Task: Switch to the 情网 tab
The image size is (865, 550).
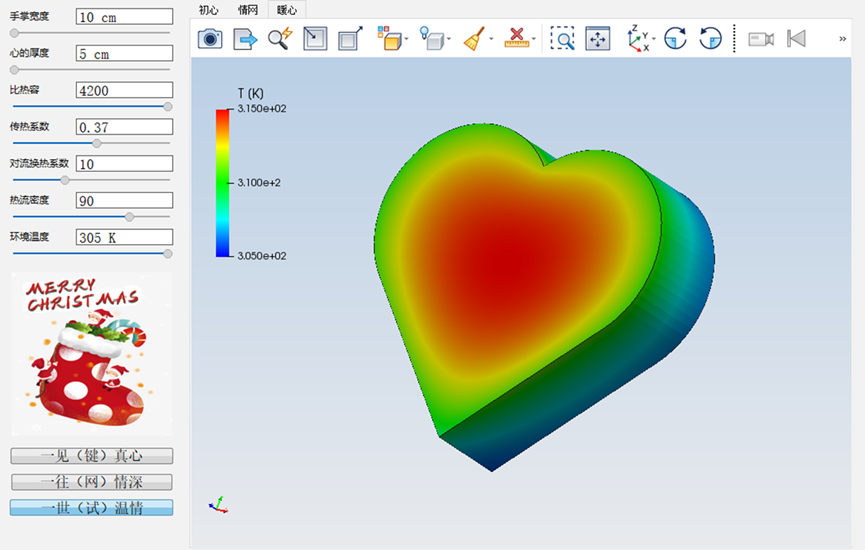Action: tap(247, 9)
